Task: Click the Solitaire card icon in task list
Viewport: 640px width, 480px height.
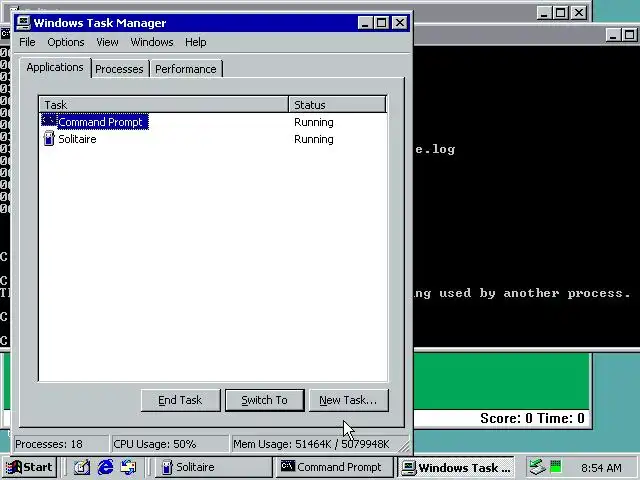Action: 49,138
